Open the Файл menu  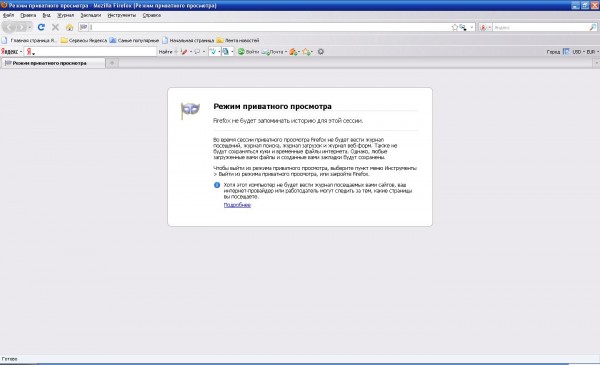(x=8, y=15)
